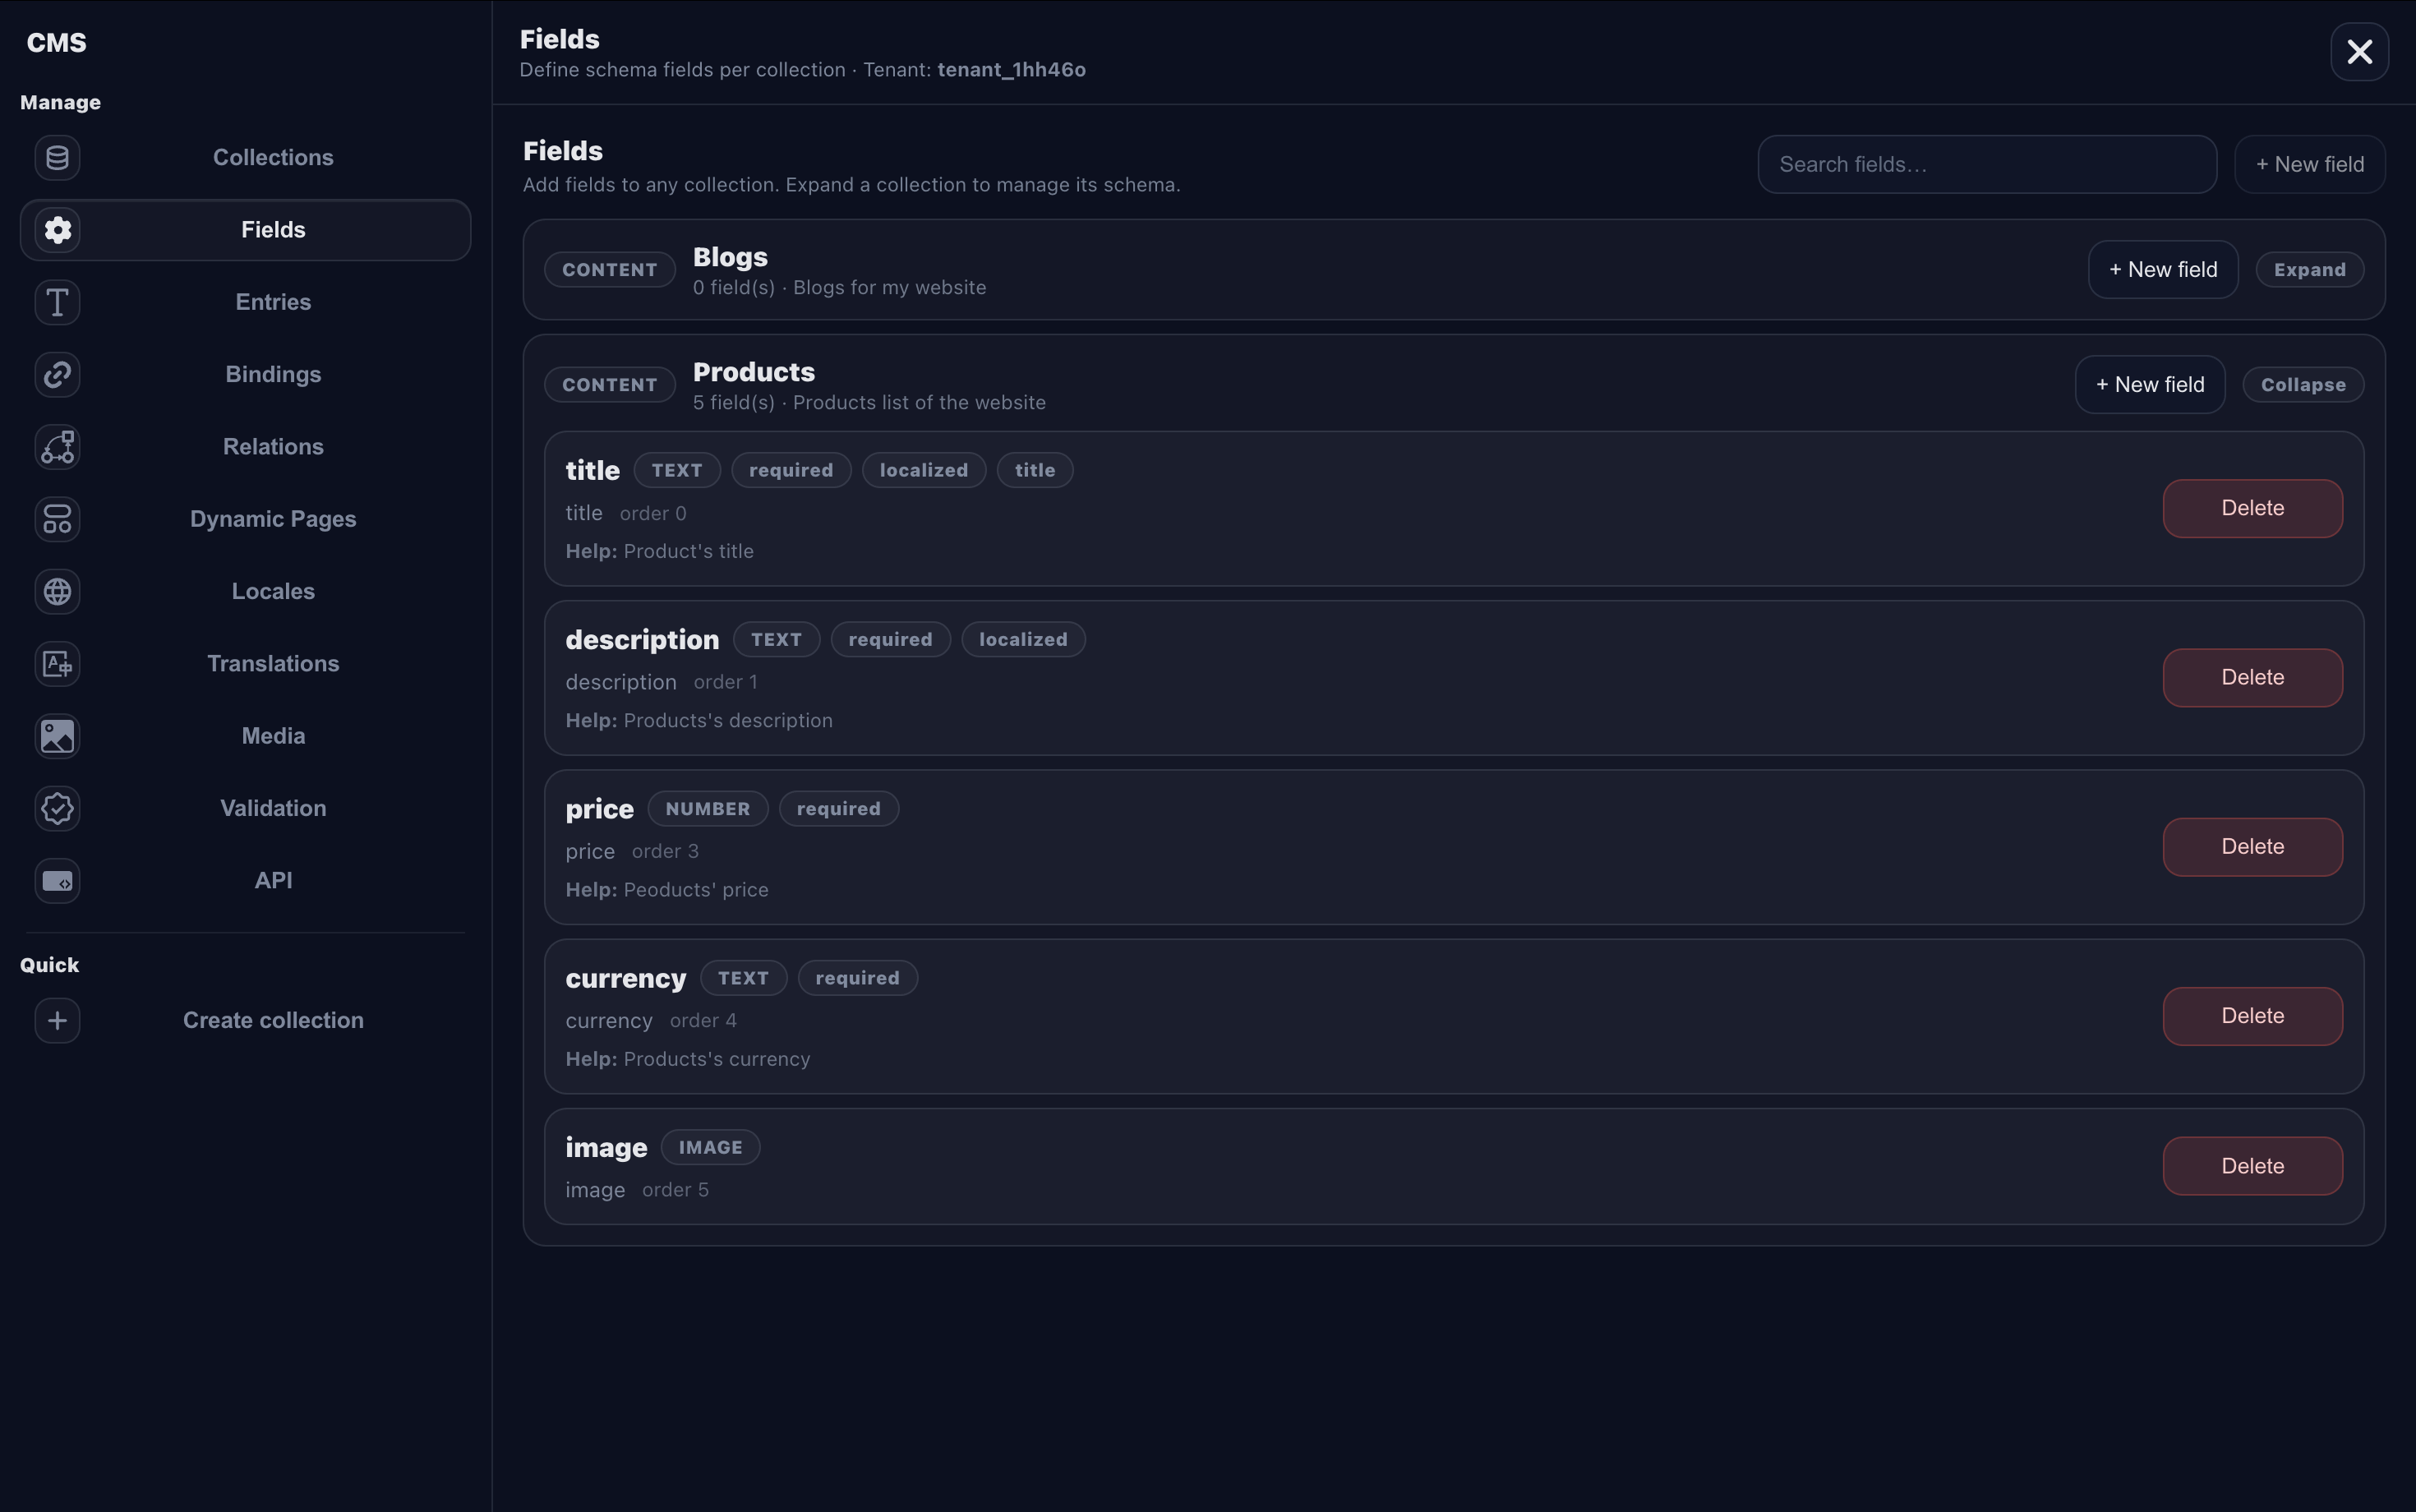Screen dimensions: 2416x1512
Task: Click the Collections database icon
Action: (57, 158)
